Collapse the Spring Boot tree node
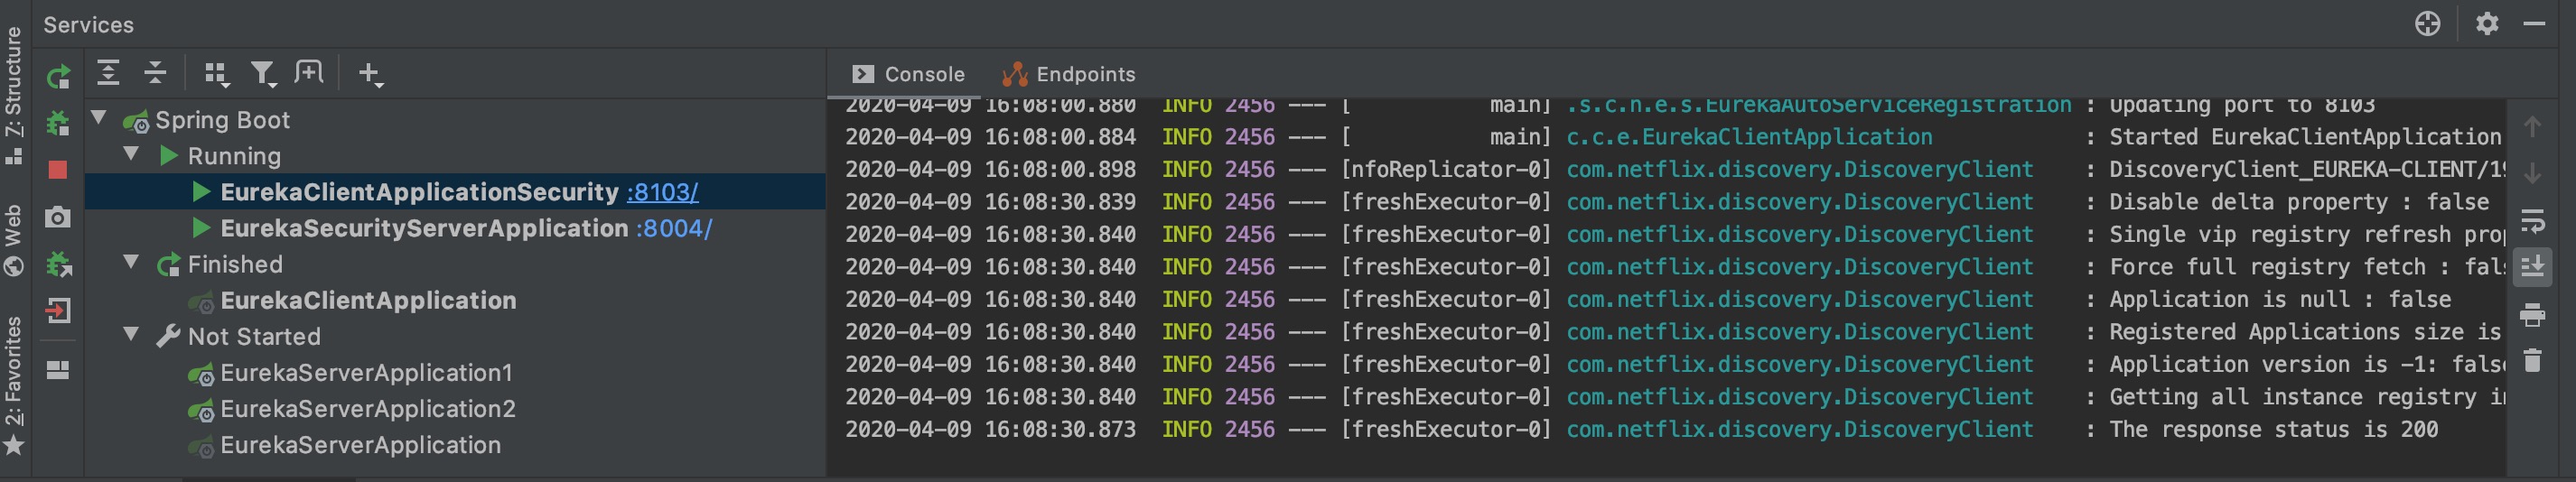The height and width of the screenshot is (482, 2576). point(99,118)
